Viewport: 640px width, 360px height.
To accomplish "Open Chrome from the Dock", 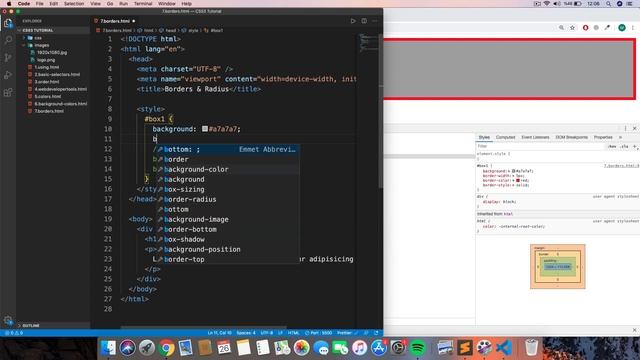I will pos(166,348).
